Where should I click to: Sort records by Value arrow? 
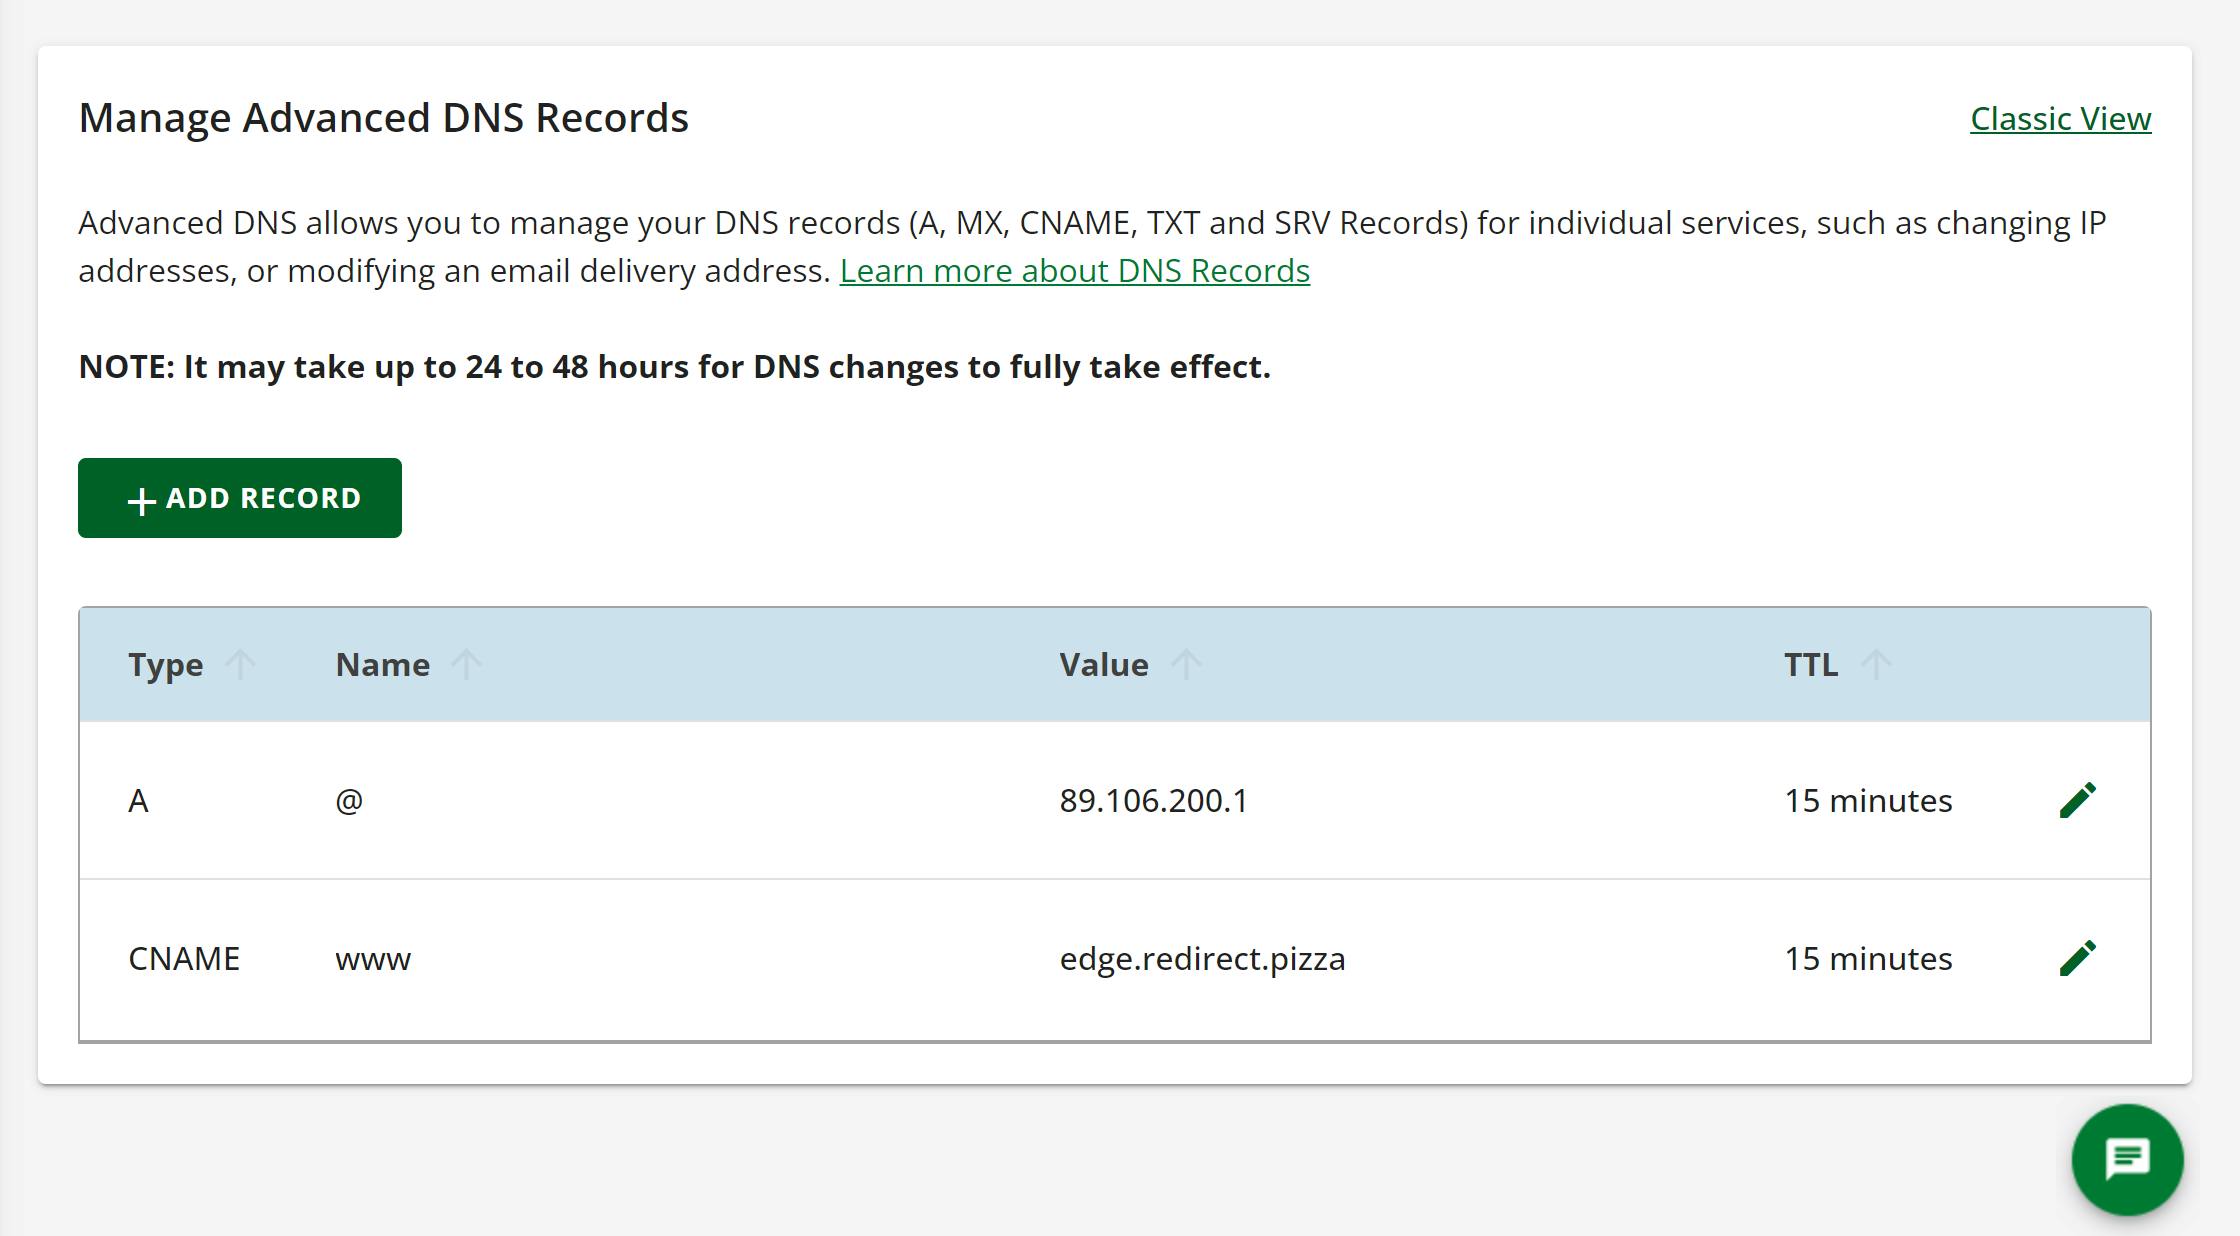1186,664
